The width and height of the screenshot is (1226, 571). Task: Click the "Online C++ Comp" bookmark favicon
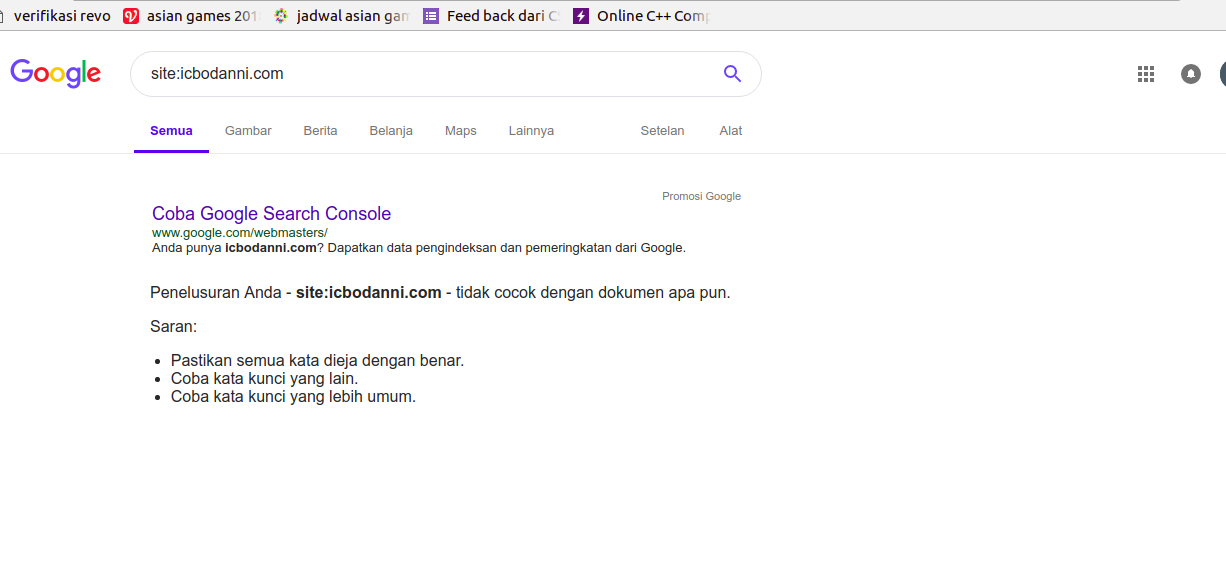click(x=581, y=16)
